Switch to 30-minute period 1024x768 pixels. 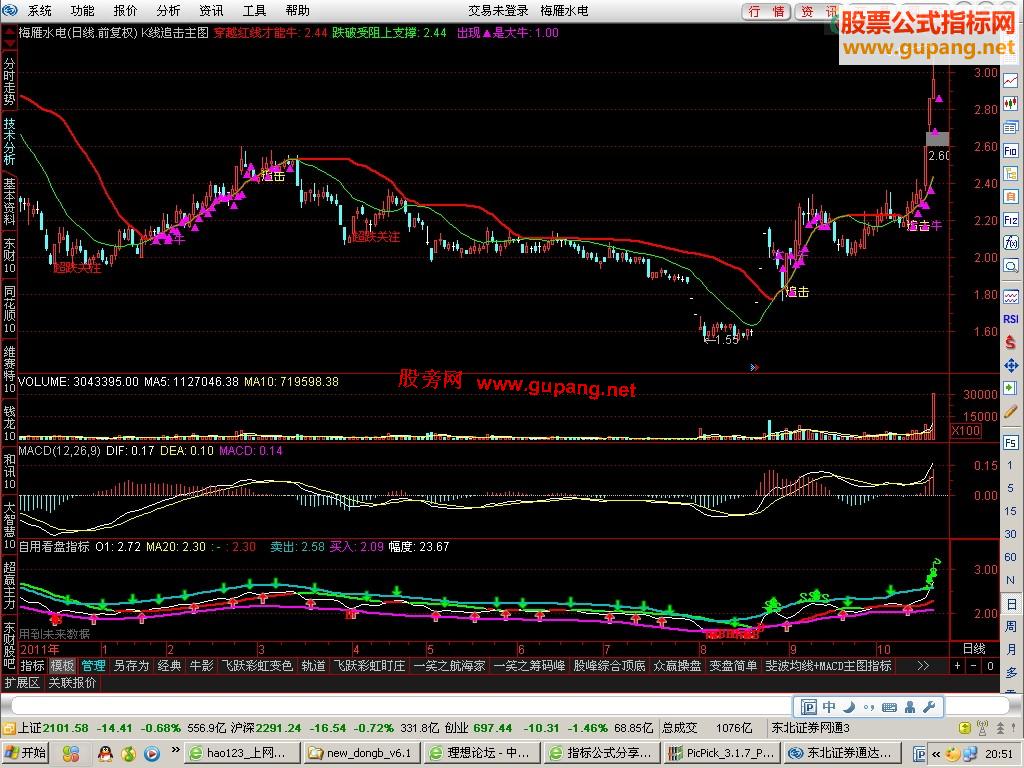pos(1010,534)
